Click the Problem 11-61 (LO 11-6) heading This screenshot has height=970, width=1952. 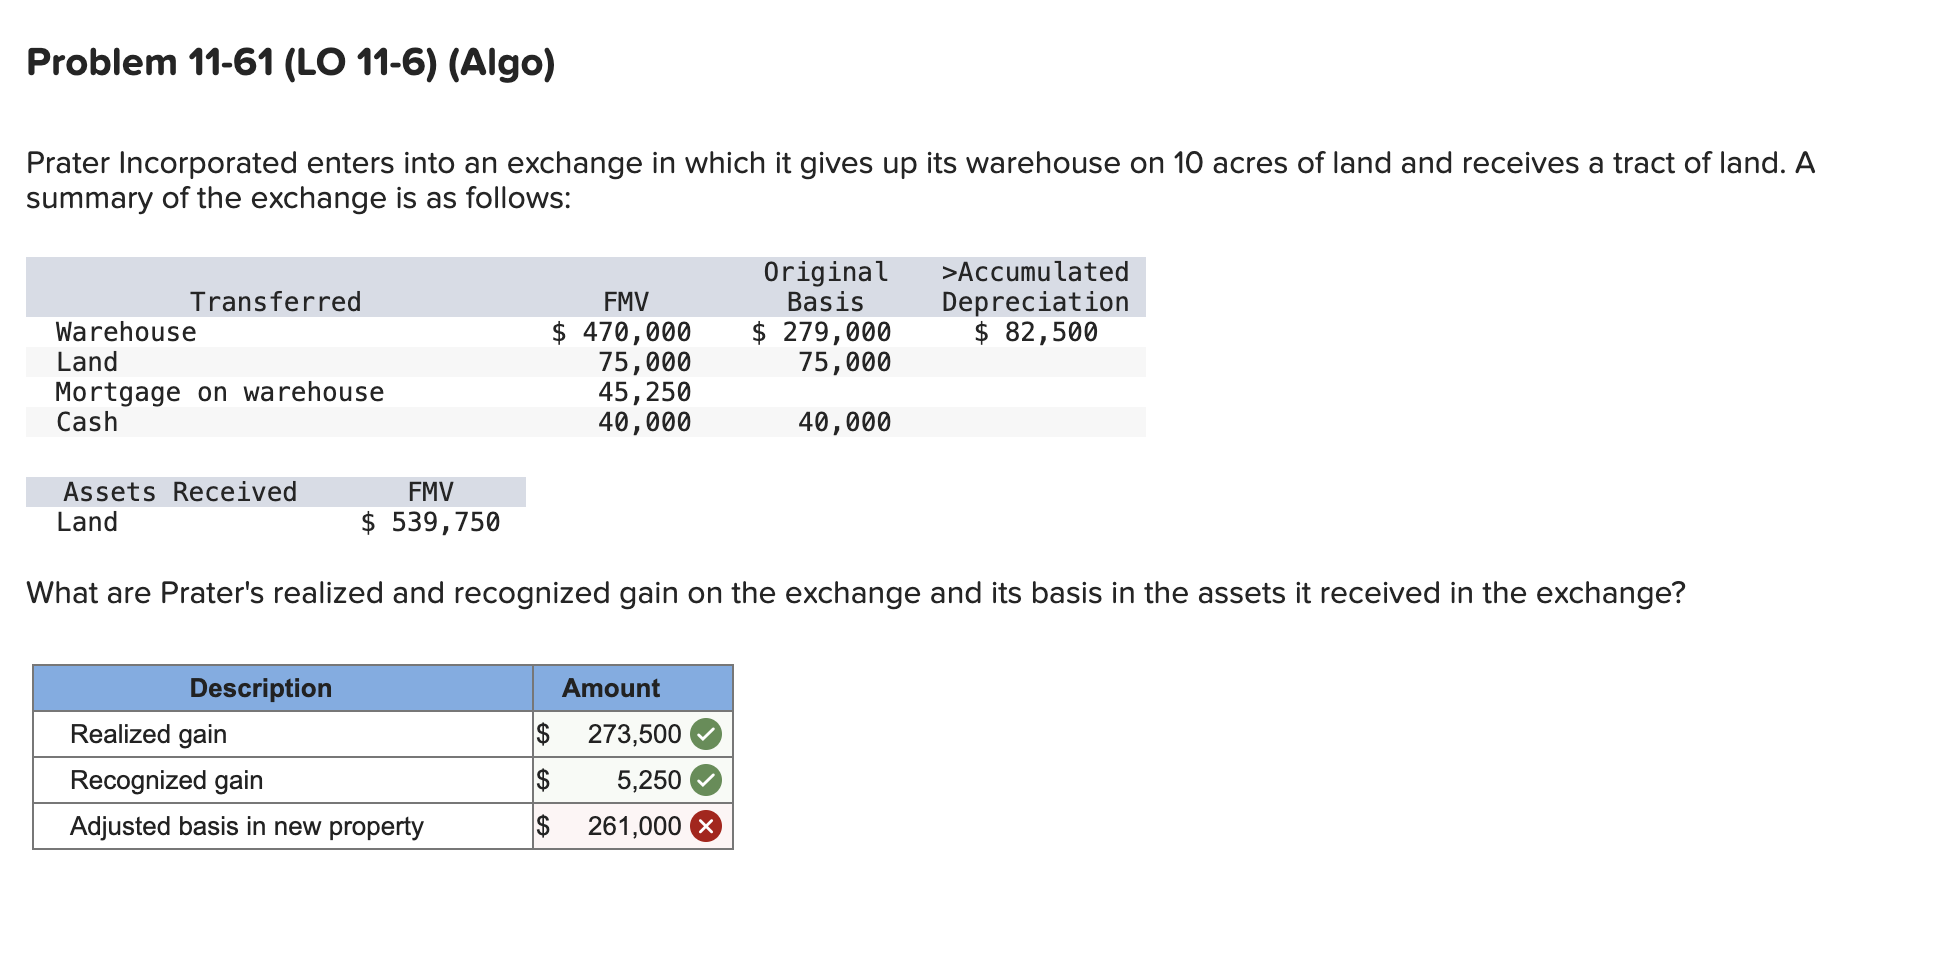pyautogui.click(x=290, y=63)
